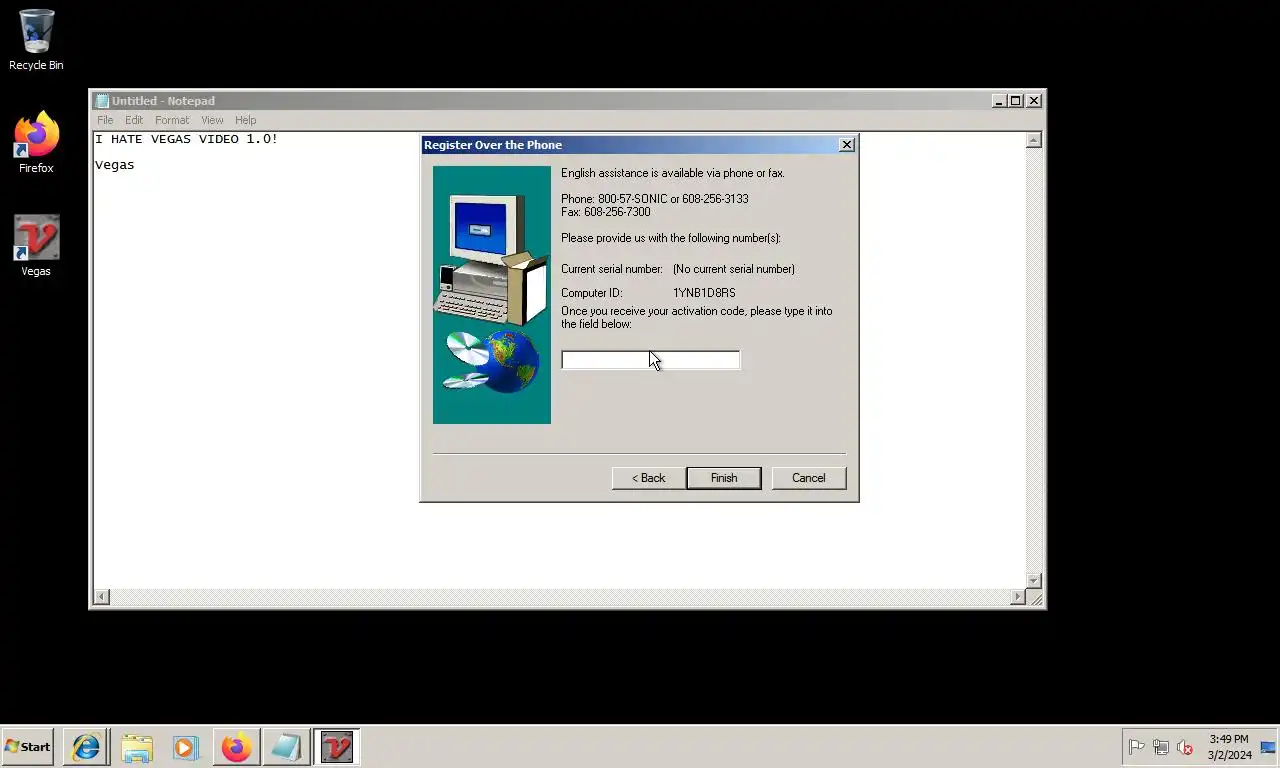This screenshot has width=1280, height=768.
Task: Click Notepad vertical scrollbar down arrow
Action: coord(1034,581)
